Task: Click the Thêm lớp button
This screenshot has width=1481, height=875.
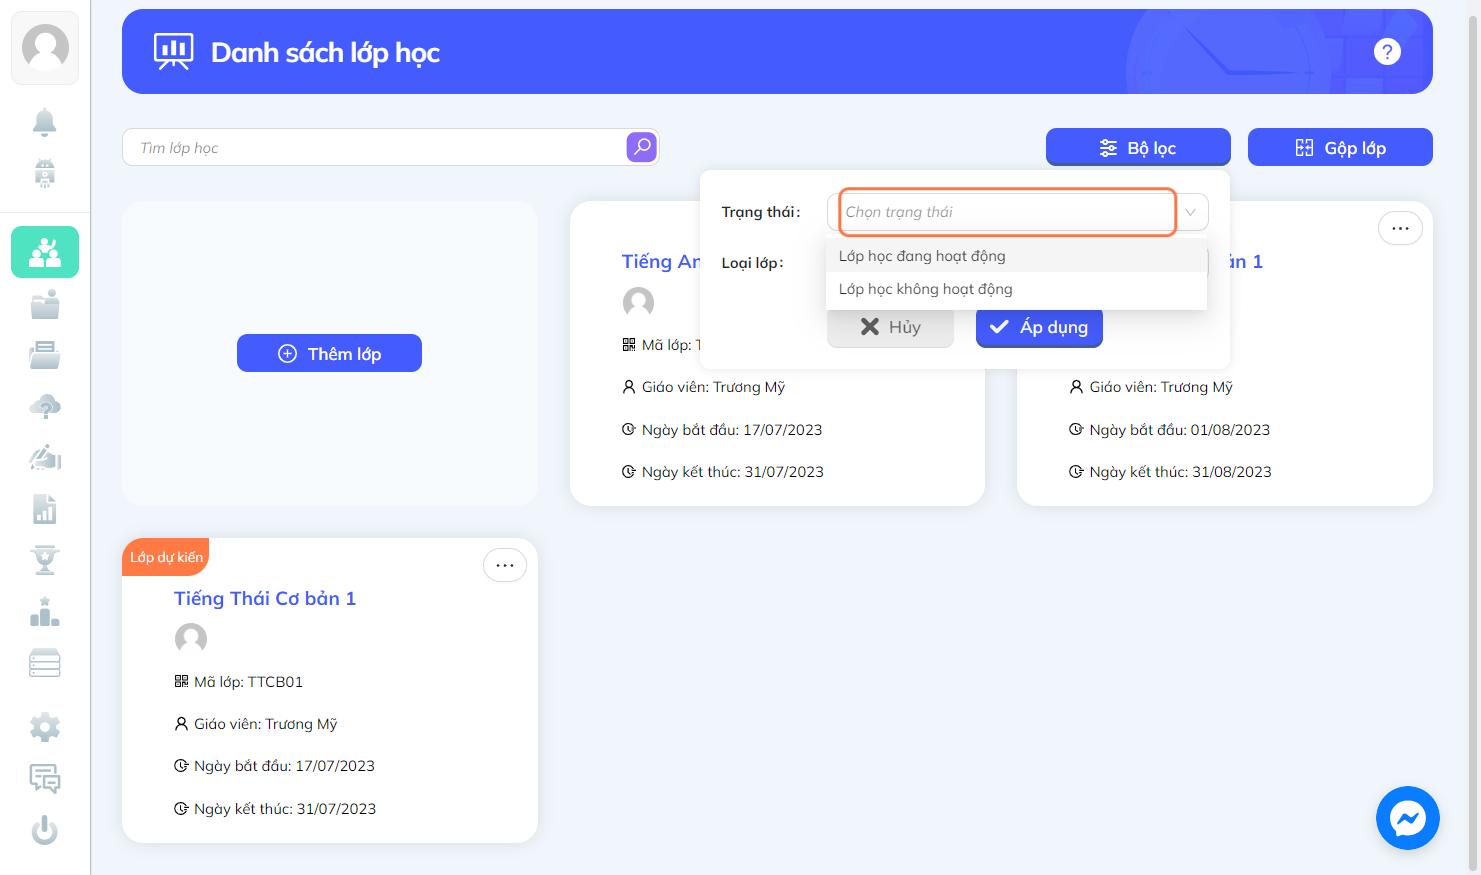Action: pyautogui.click(x=329, y=353)
